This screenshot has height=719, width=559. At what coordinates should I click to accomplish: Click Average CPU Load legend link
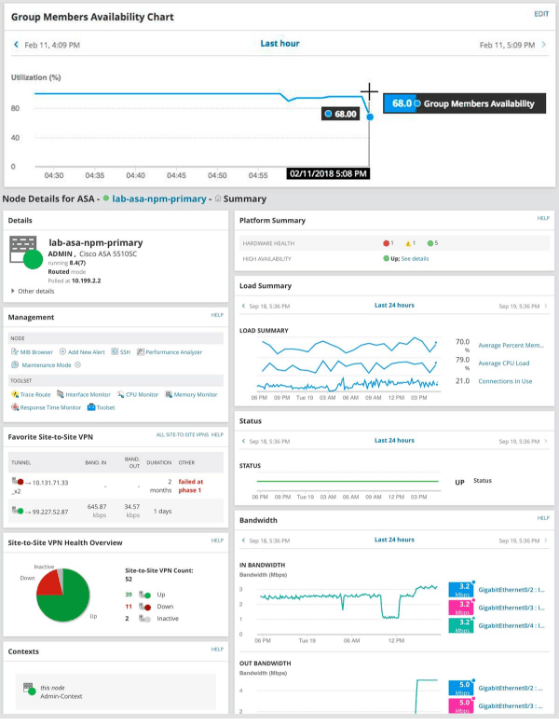tap(504, 363)
